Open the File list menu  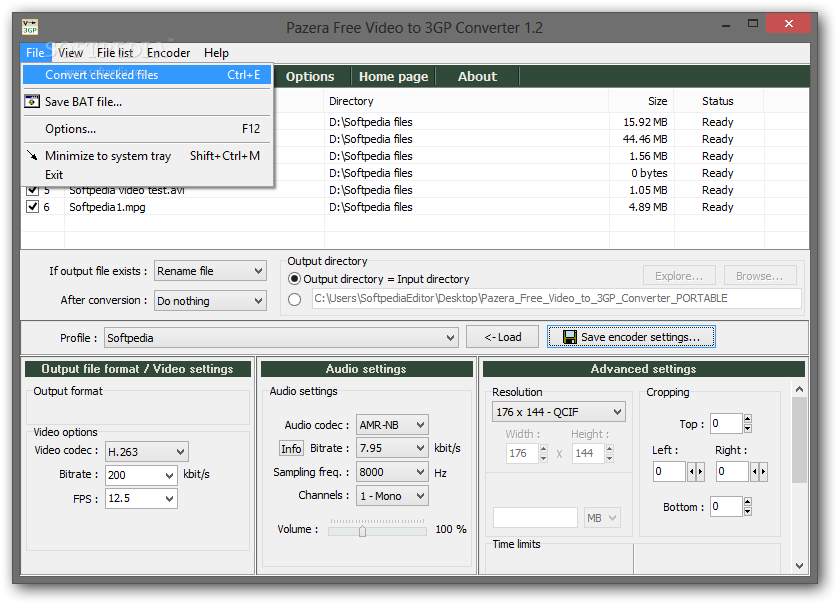pyautogui.click(x=115, y=53)
